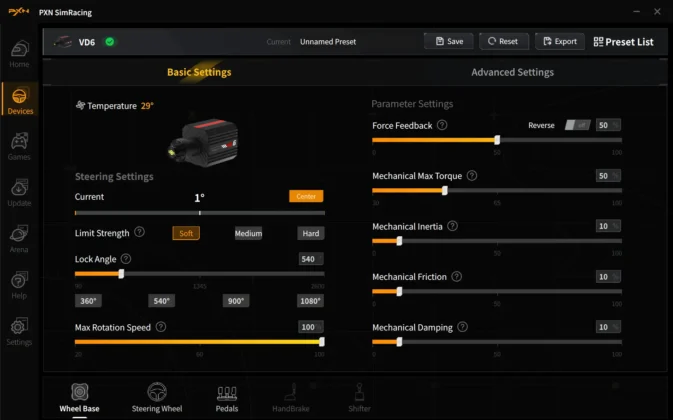Open the Settings gear in sidebar
Viewport: 673px width, 420px height.
point(19,326)
